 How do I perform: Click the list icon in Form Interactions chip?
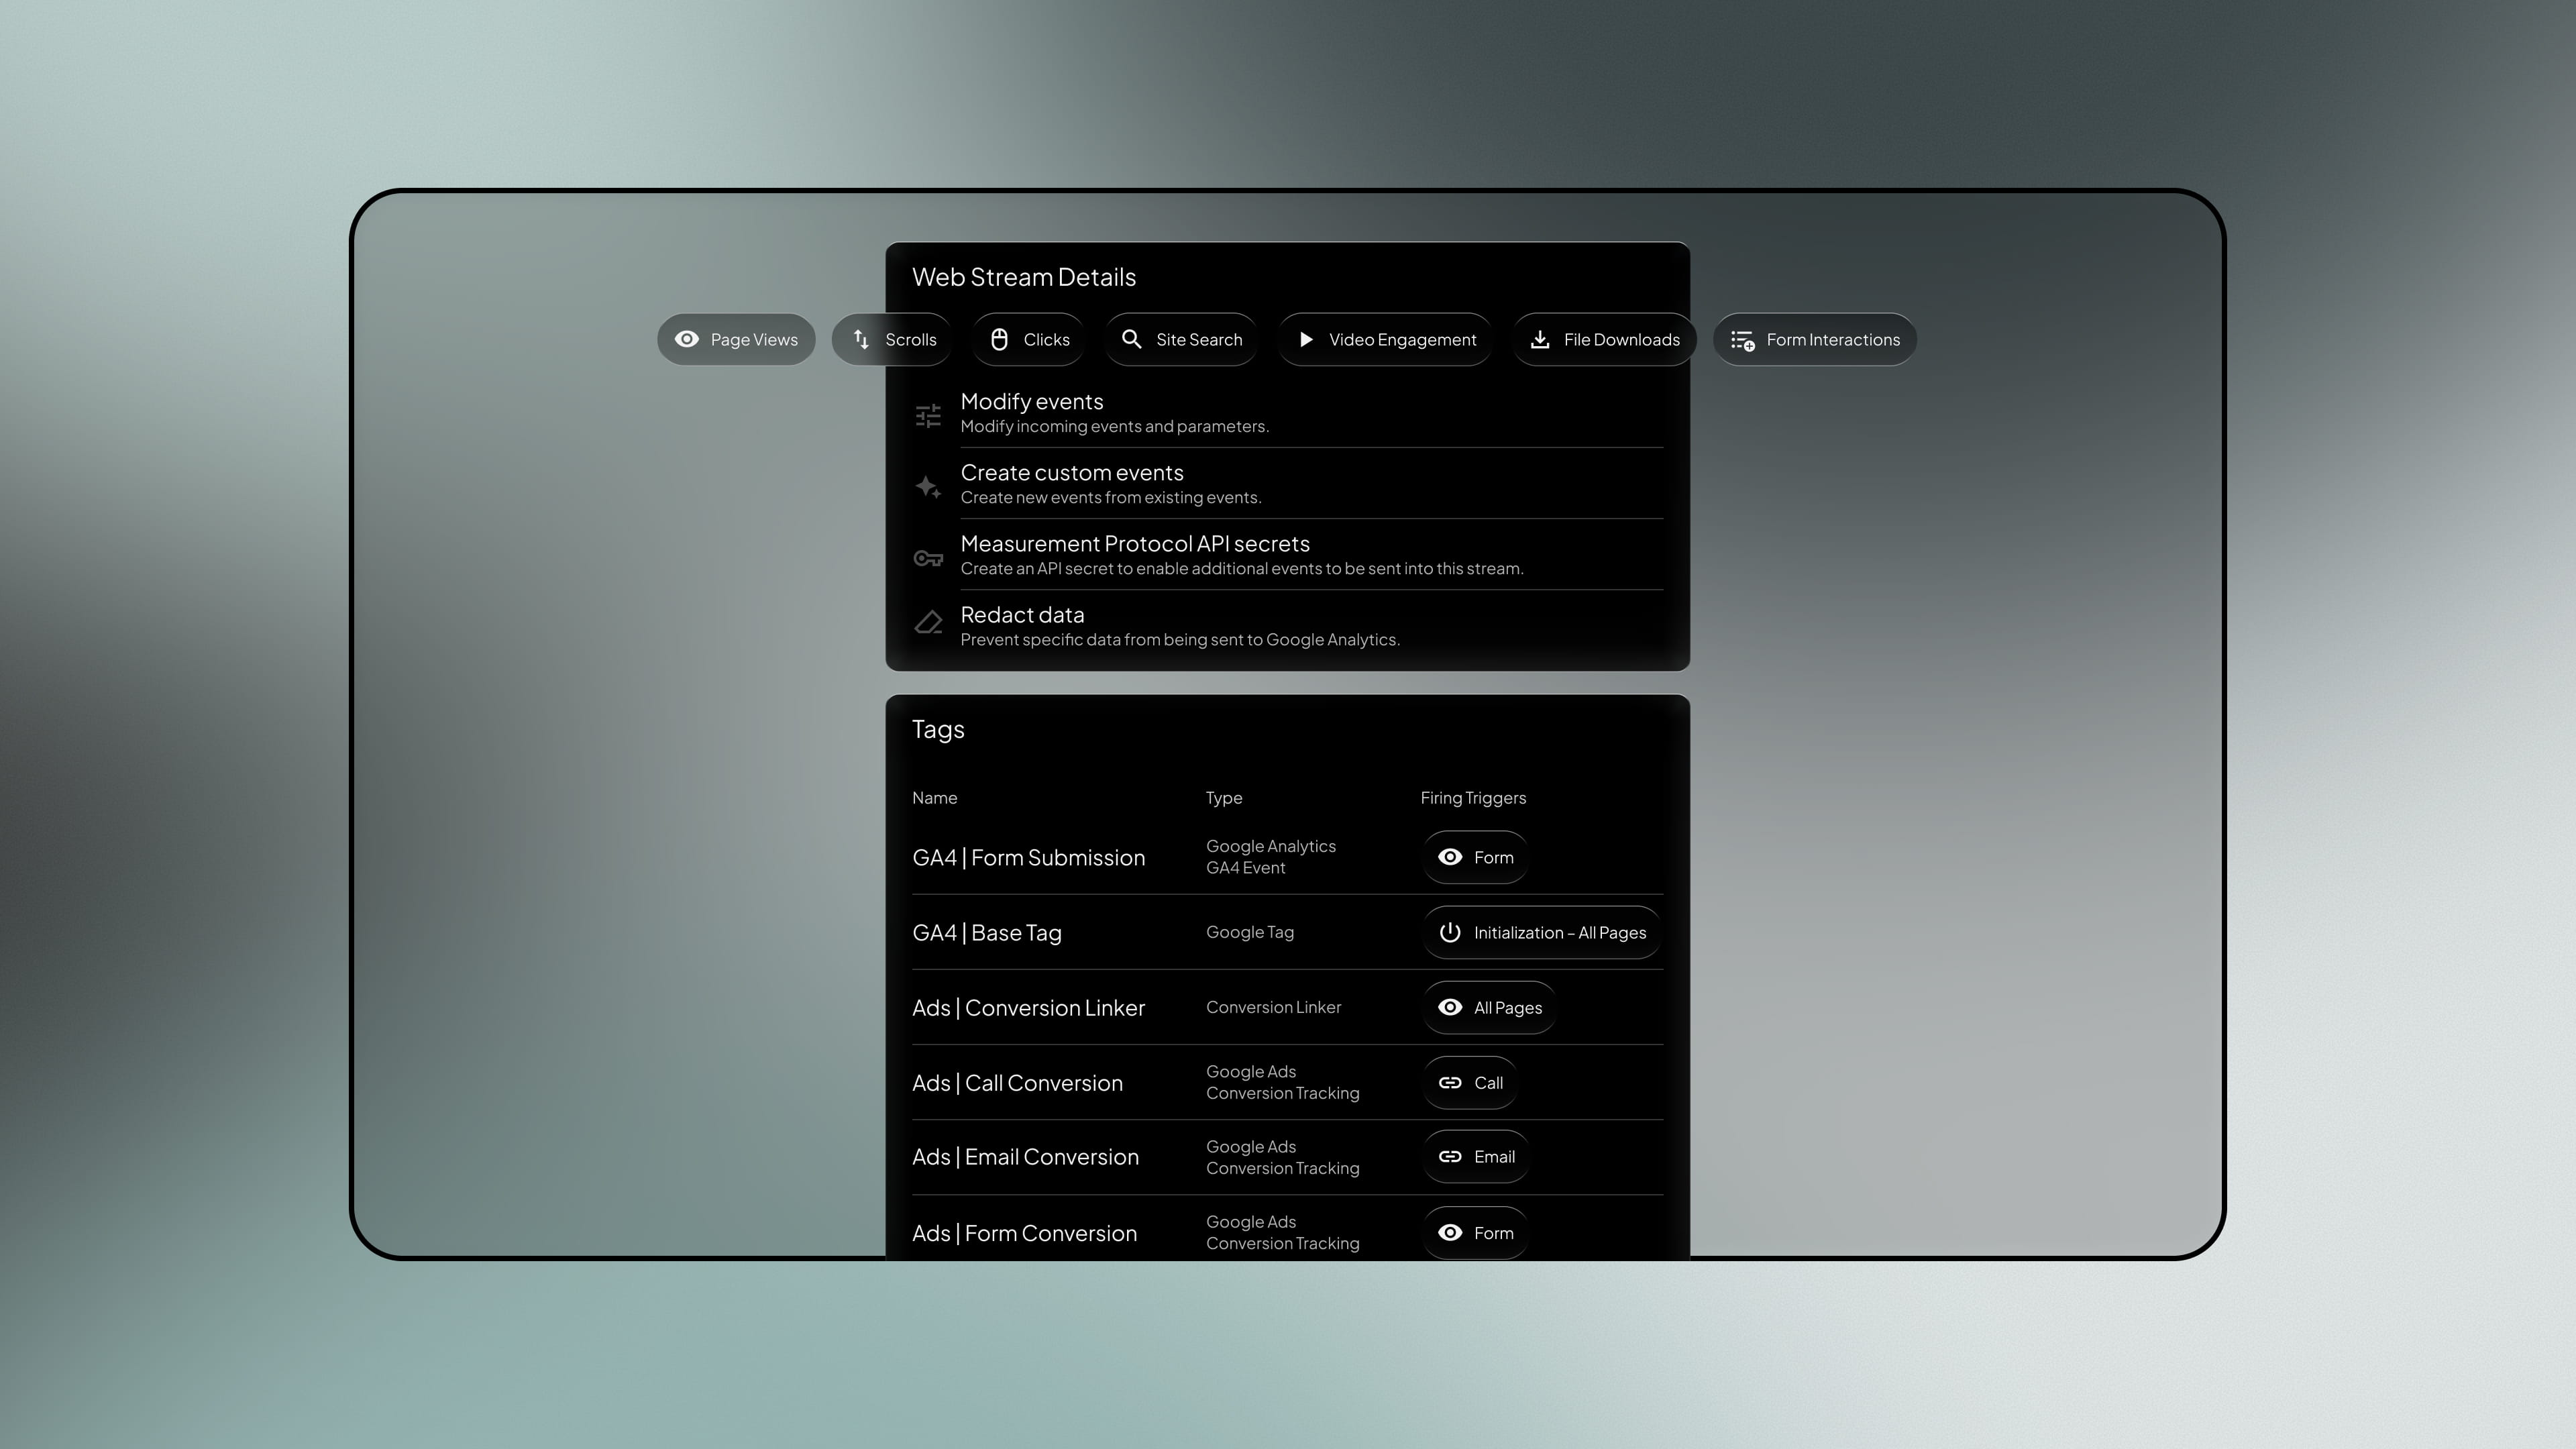coord(1743,341)
